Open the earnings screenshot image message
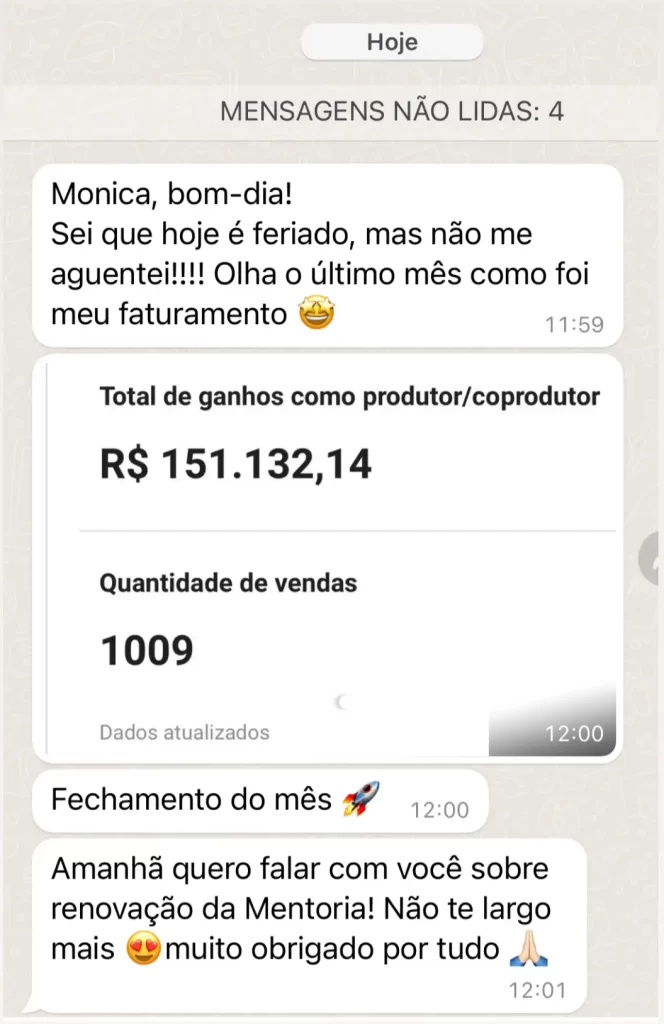664x1024 pixels. pyautogui.click(x=328, y=559)
